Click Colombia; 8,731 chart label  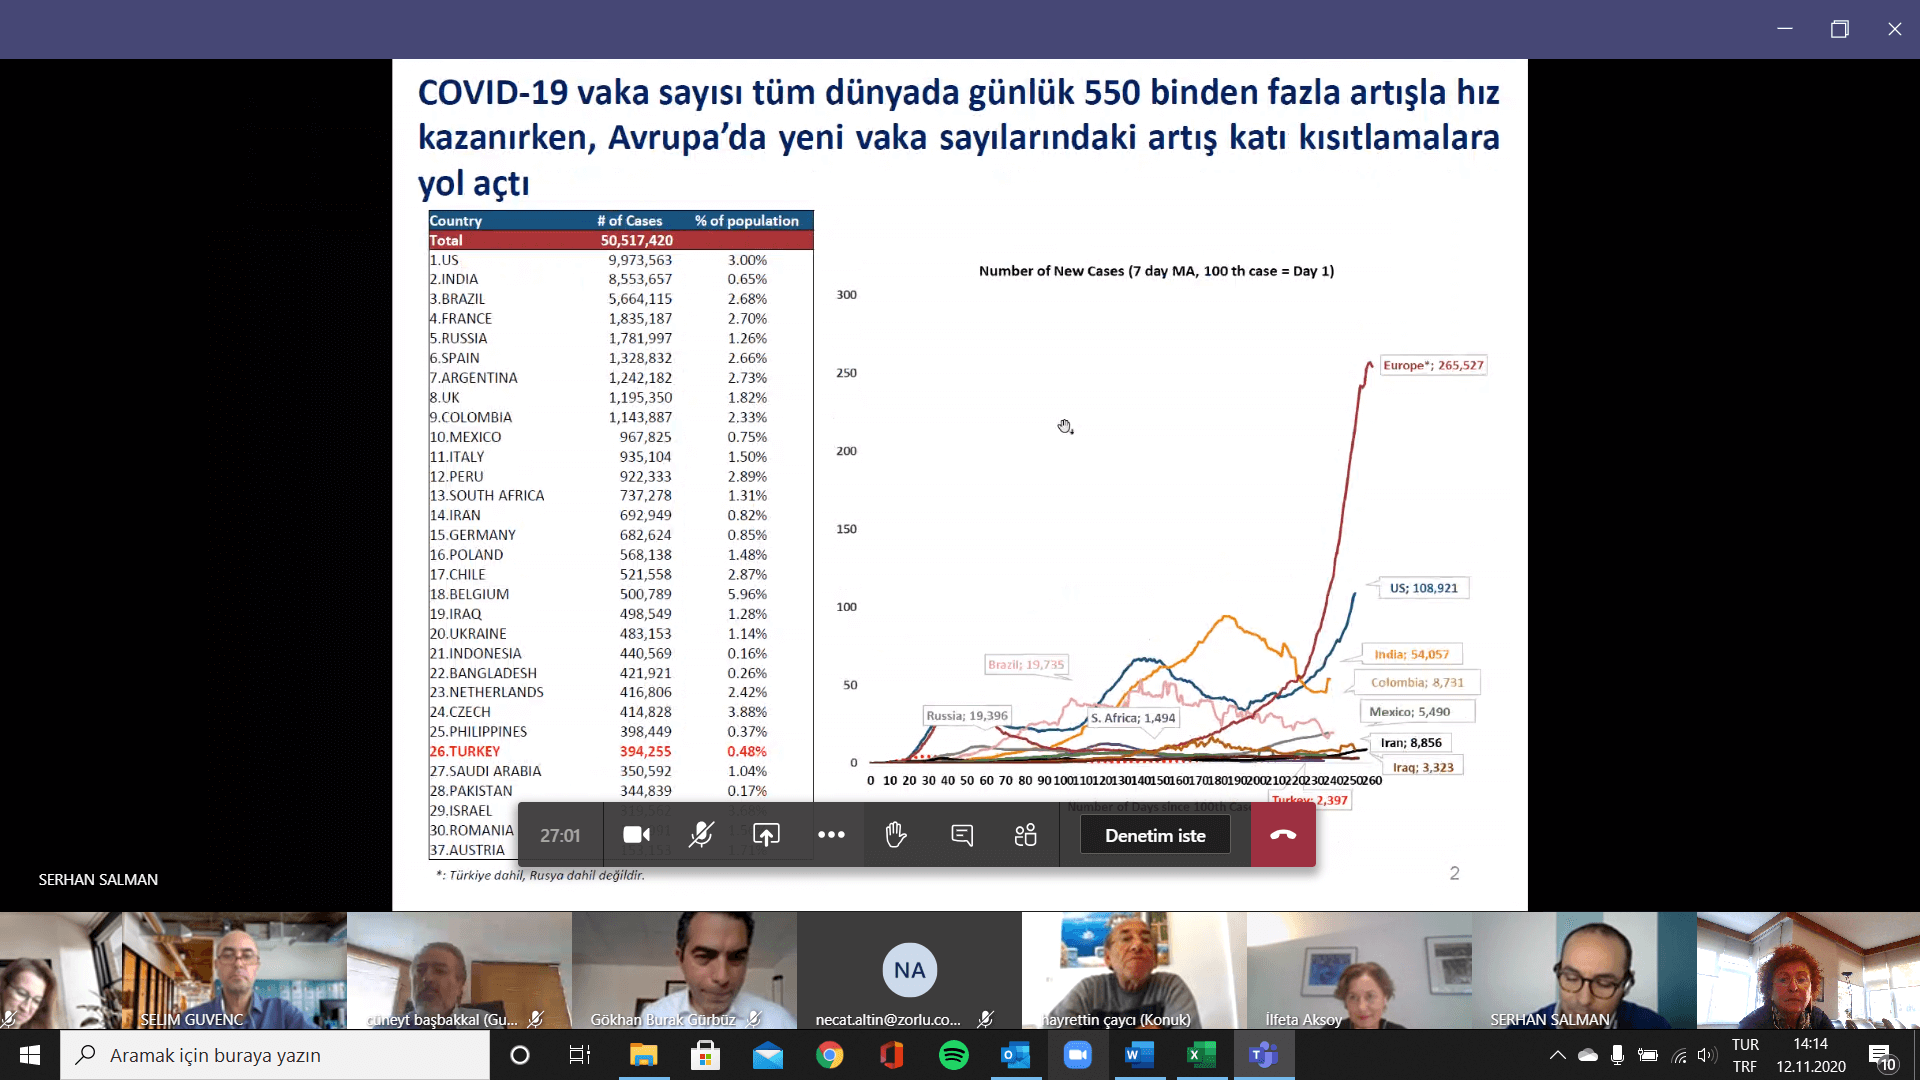tap(1417, 682)
